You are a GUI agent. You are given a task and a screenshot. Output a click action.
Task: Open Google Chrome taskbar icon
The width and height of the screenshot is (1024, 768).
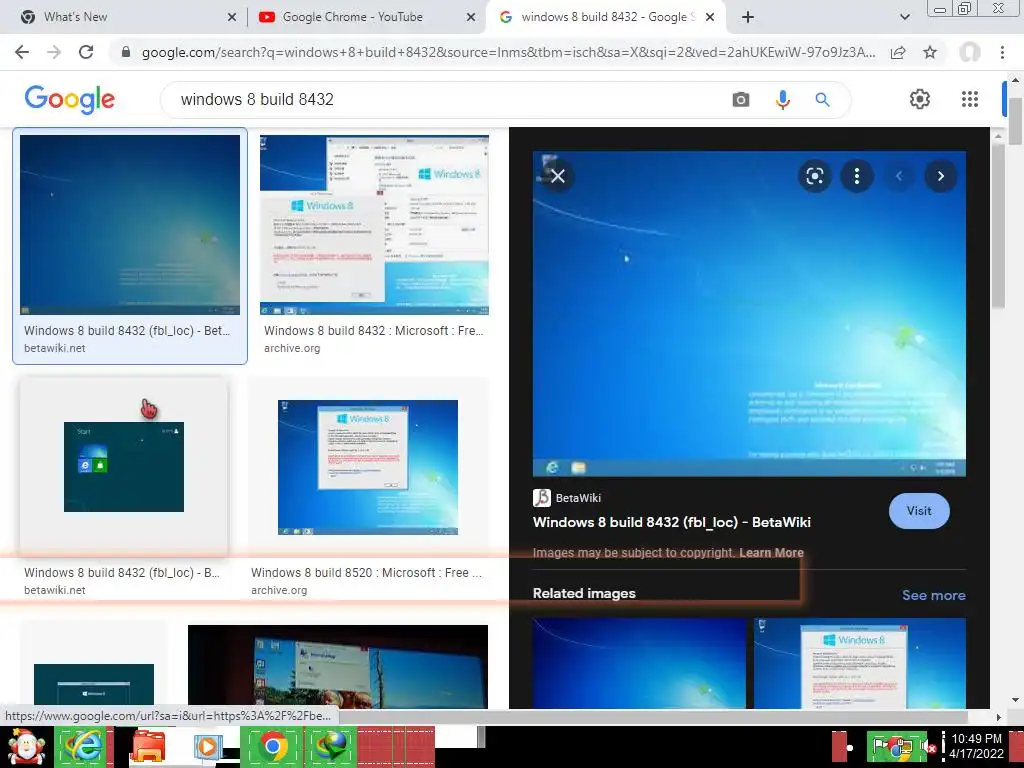click(x=273, y=747)
